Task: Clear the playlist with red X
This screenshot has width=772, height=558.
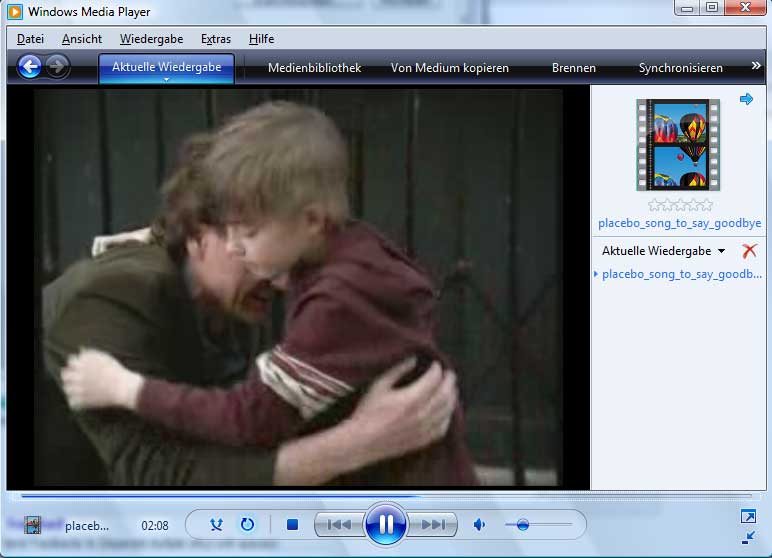Action: click(749, 251)
